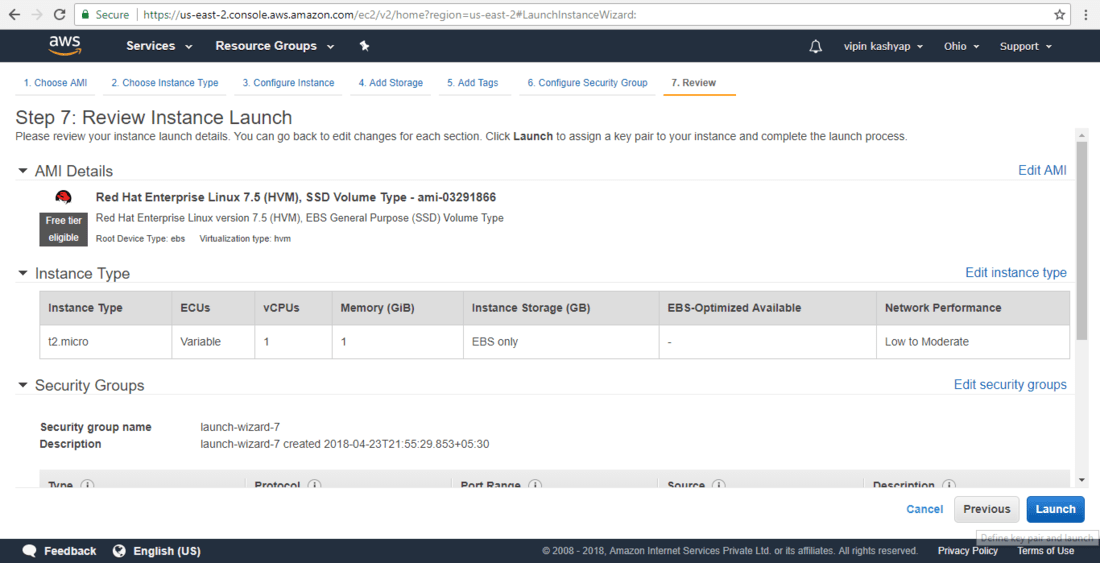Click info icon next to Port Range
Screen dimensions: 1100x563
pyautogui.click(x=535, y=484)
